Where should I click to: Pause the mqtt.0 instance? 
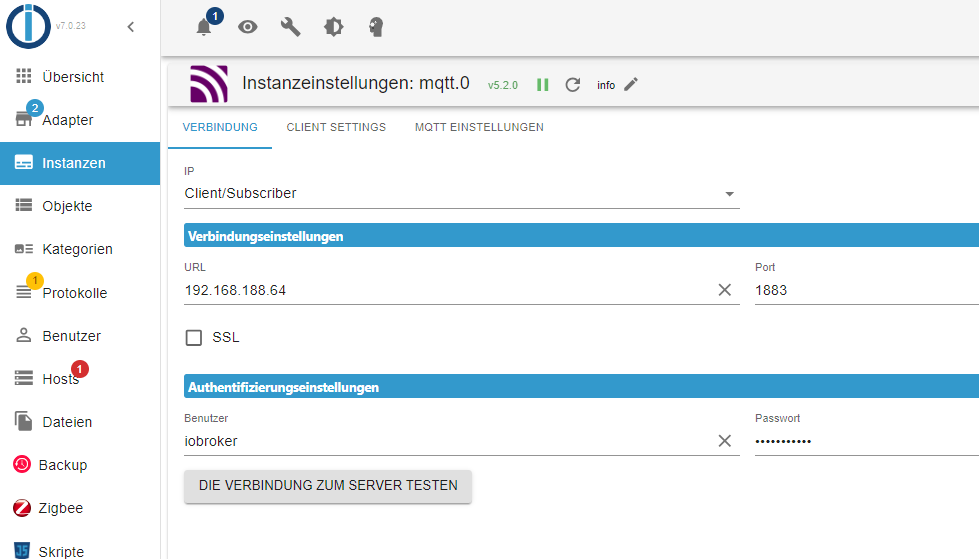(x=543, y=85)
